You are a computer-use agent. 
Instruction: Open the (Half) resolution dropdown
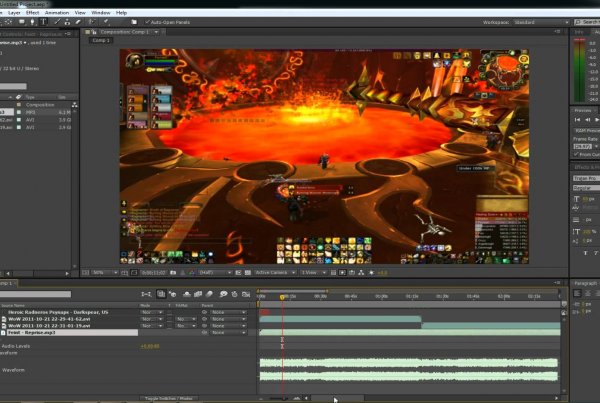tap(215, 272)
